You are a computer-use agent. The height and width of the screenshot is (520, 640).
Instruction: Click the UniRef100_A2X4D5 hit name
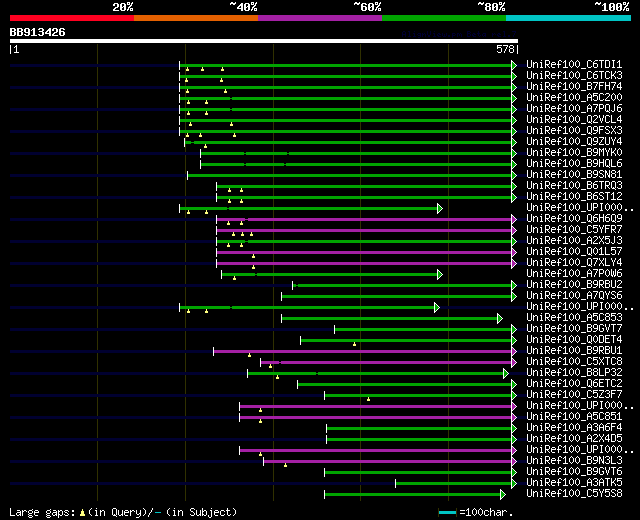(x=574, y=439)
